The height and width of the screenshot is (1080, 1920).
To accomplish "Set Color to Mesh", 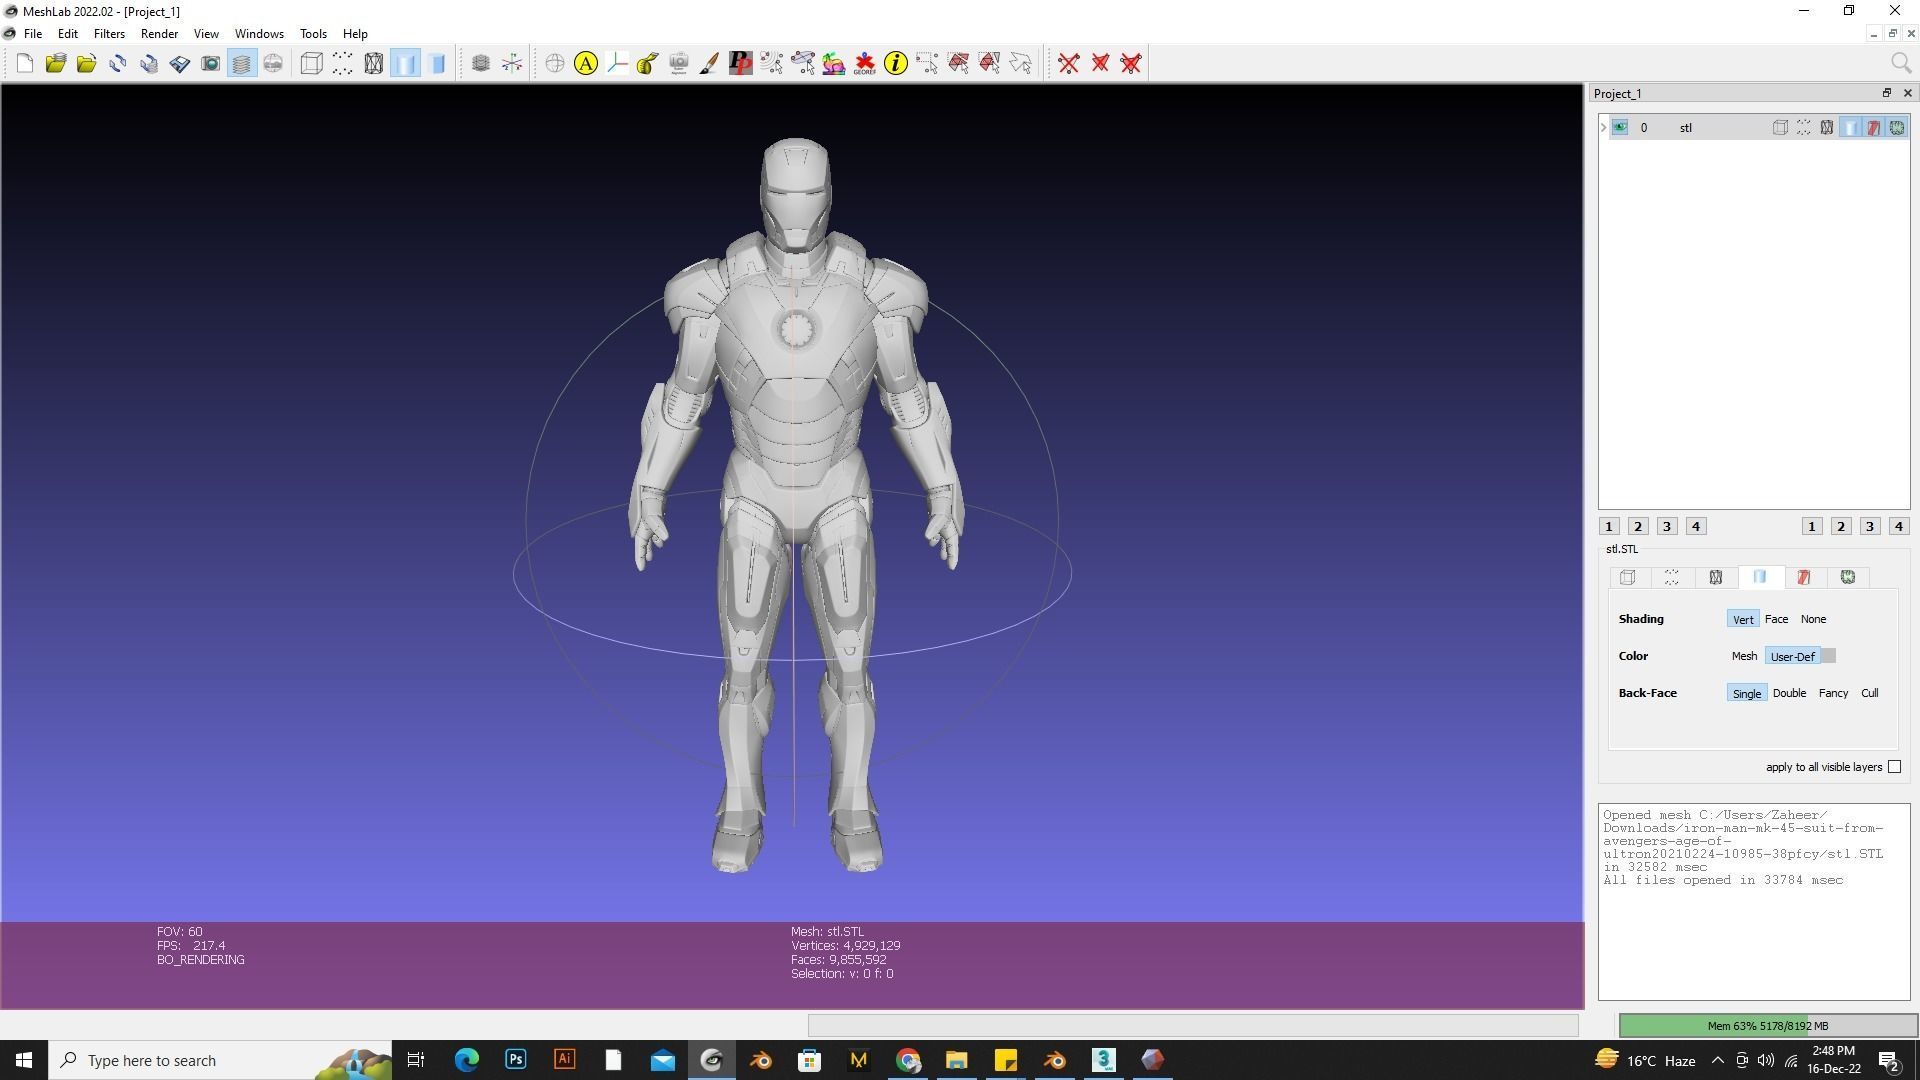I will pyautogui.click(x=1744, y=657).
